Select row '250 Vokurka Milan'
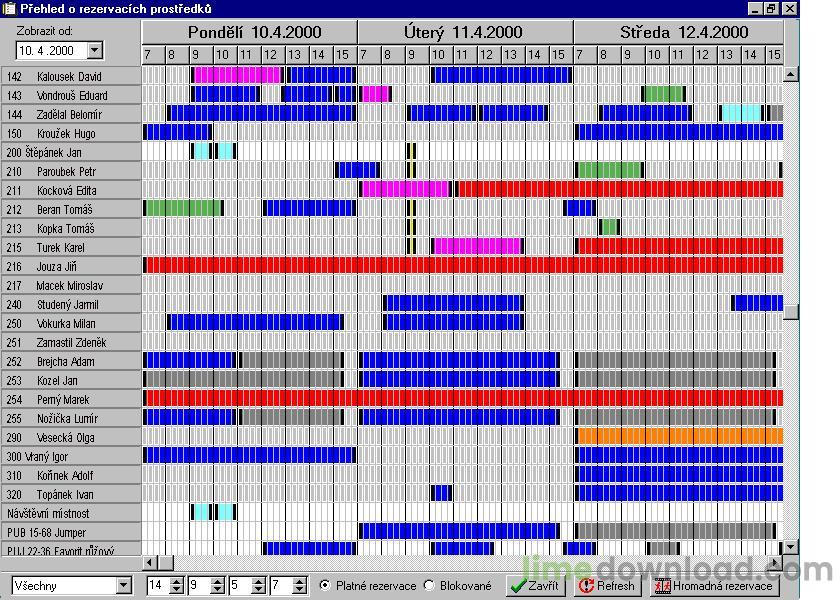Viewport: 840px width, 600px height. [x=71, y=324]
